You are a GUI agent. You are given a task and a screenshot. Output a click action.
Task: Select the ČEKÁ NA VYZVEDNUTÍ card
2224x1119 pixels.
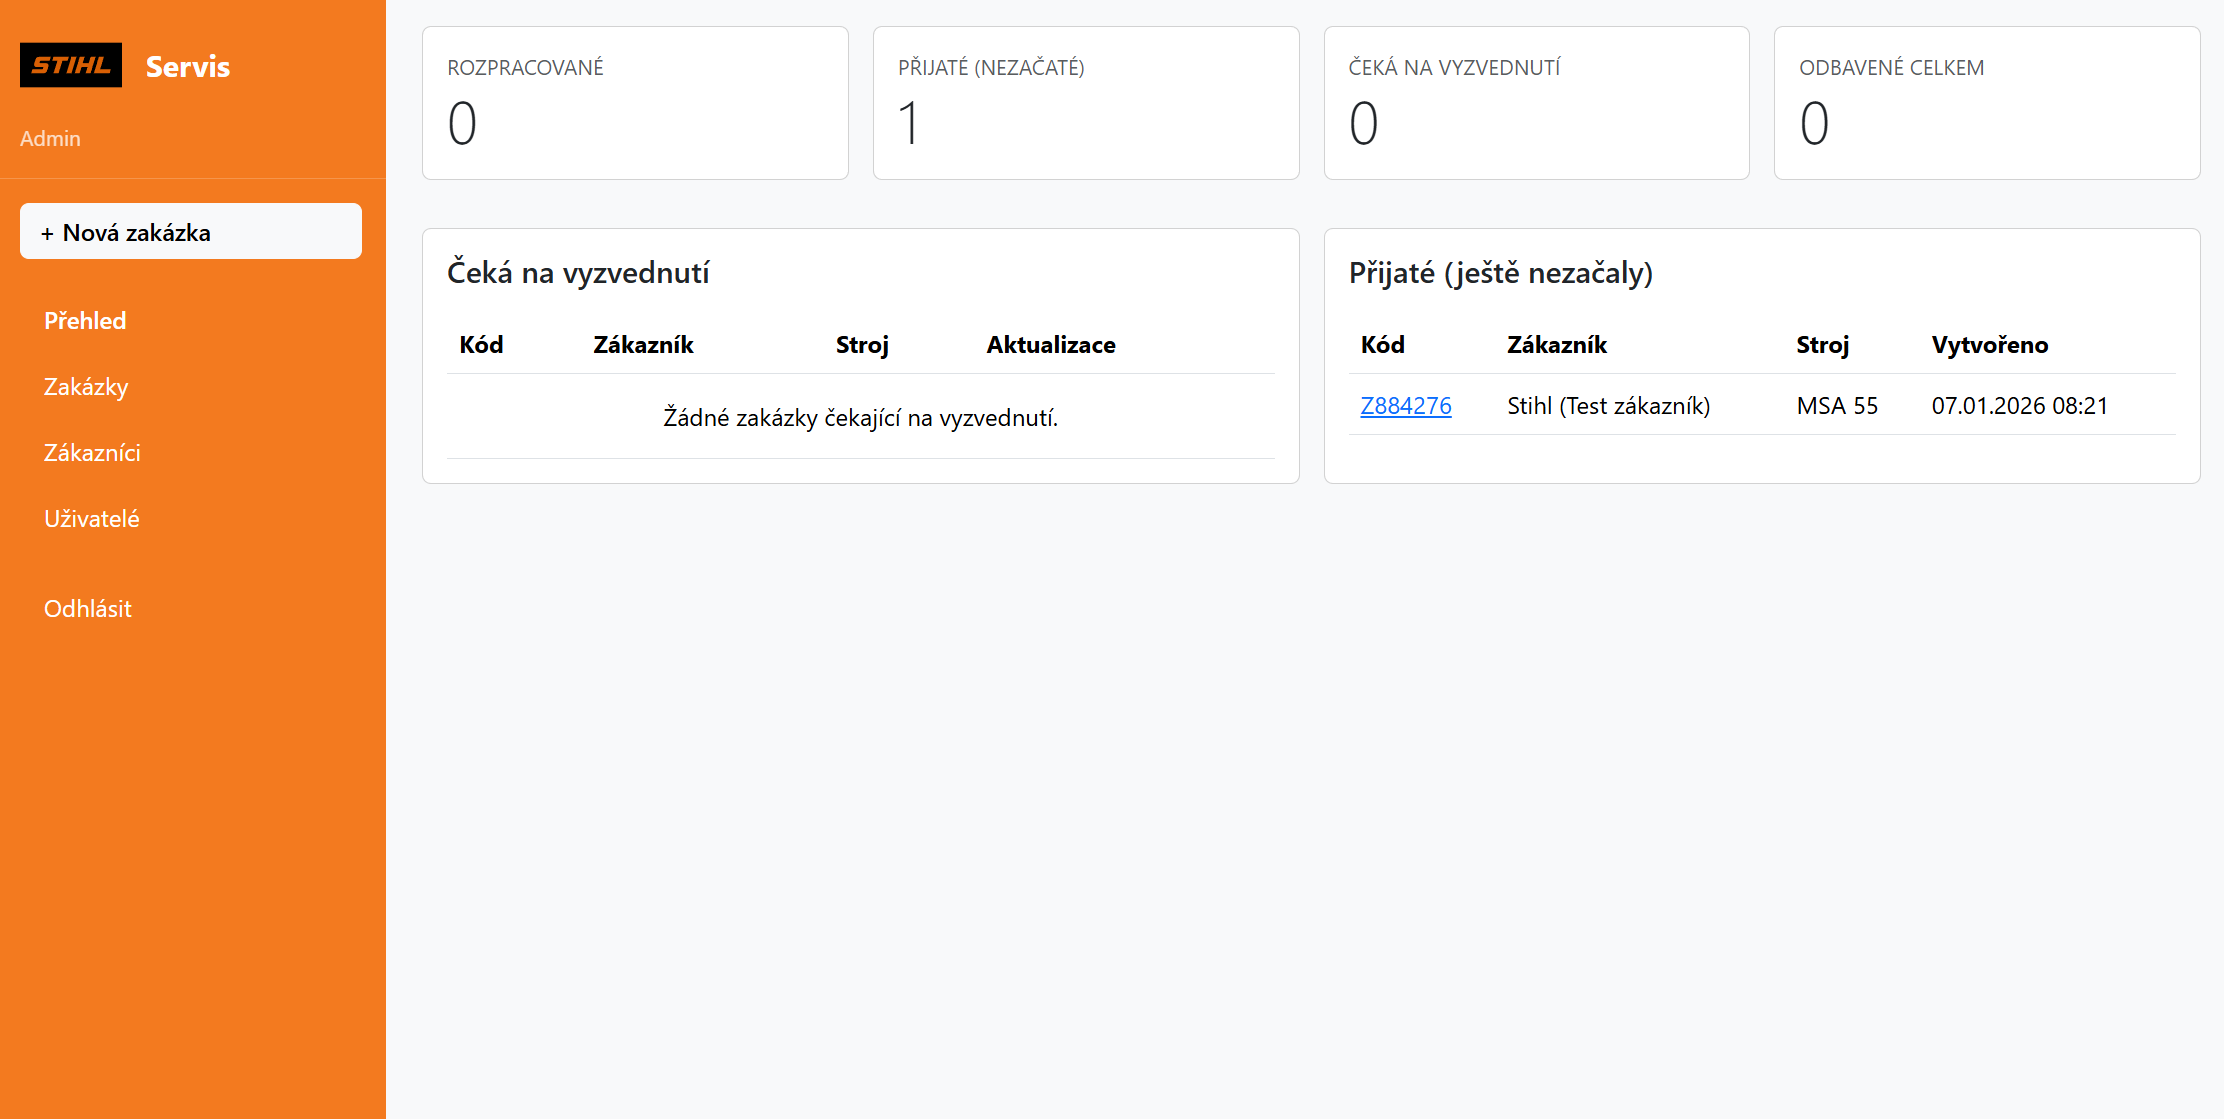click(x=1535, y=102)
